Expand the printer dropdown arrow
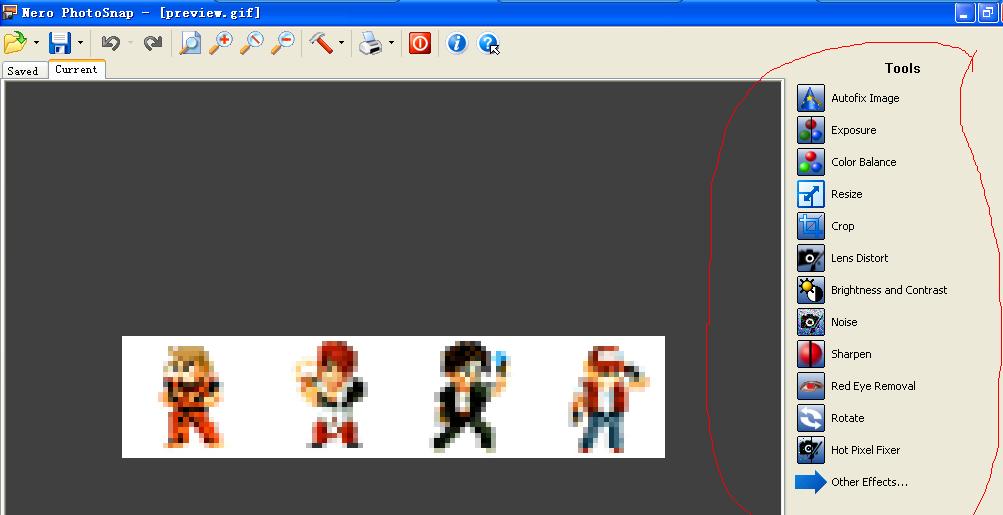The image size is (1003, 515). click(x=391, y=43)
